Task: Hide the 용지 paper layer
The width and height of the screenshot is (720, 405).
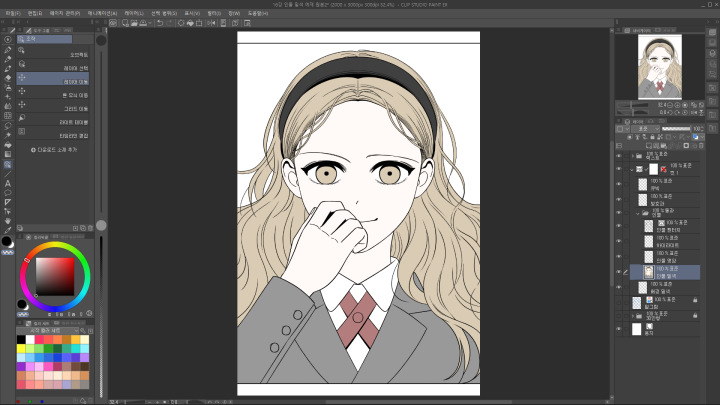Action: pos(619,329)
